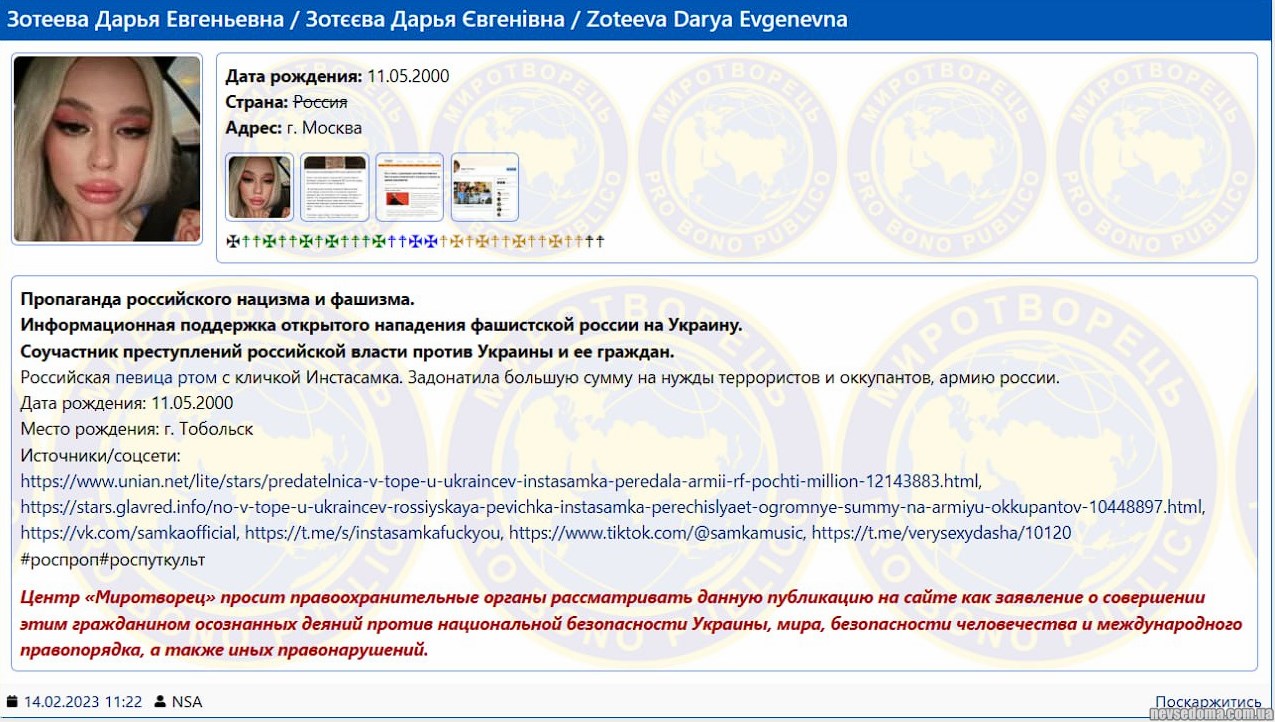Click the 'Поскаржитись' report link

coord(1208,702)
